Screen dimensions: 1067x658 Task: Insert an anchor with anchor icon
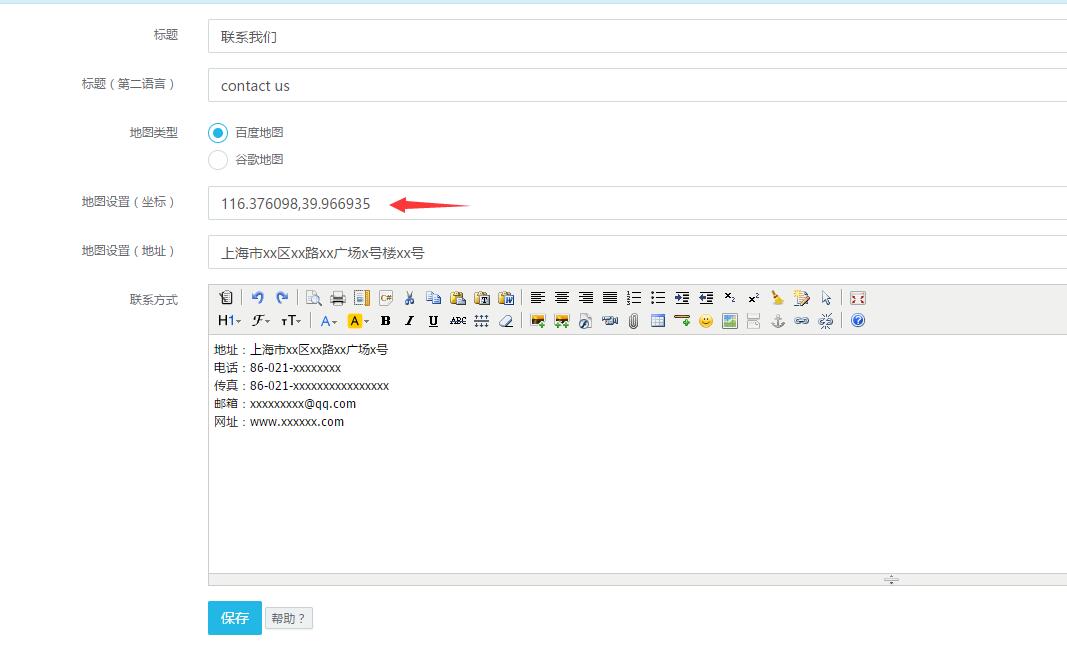pyautogui.click(x=777, y=321)
